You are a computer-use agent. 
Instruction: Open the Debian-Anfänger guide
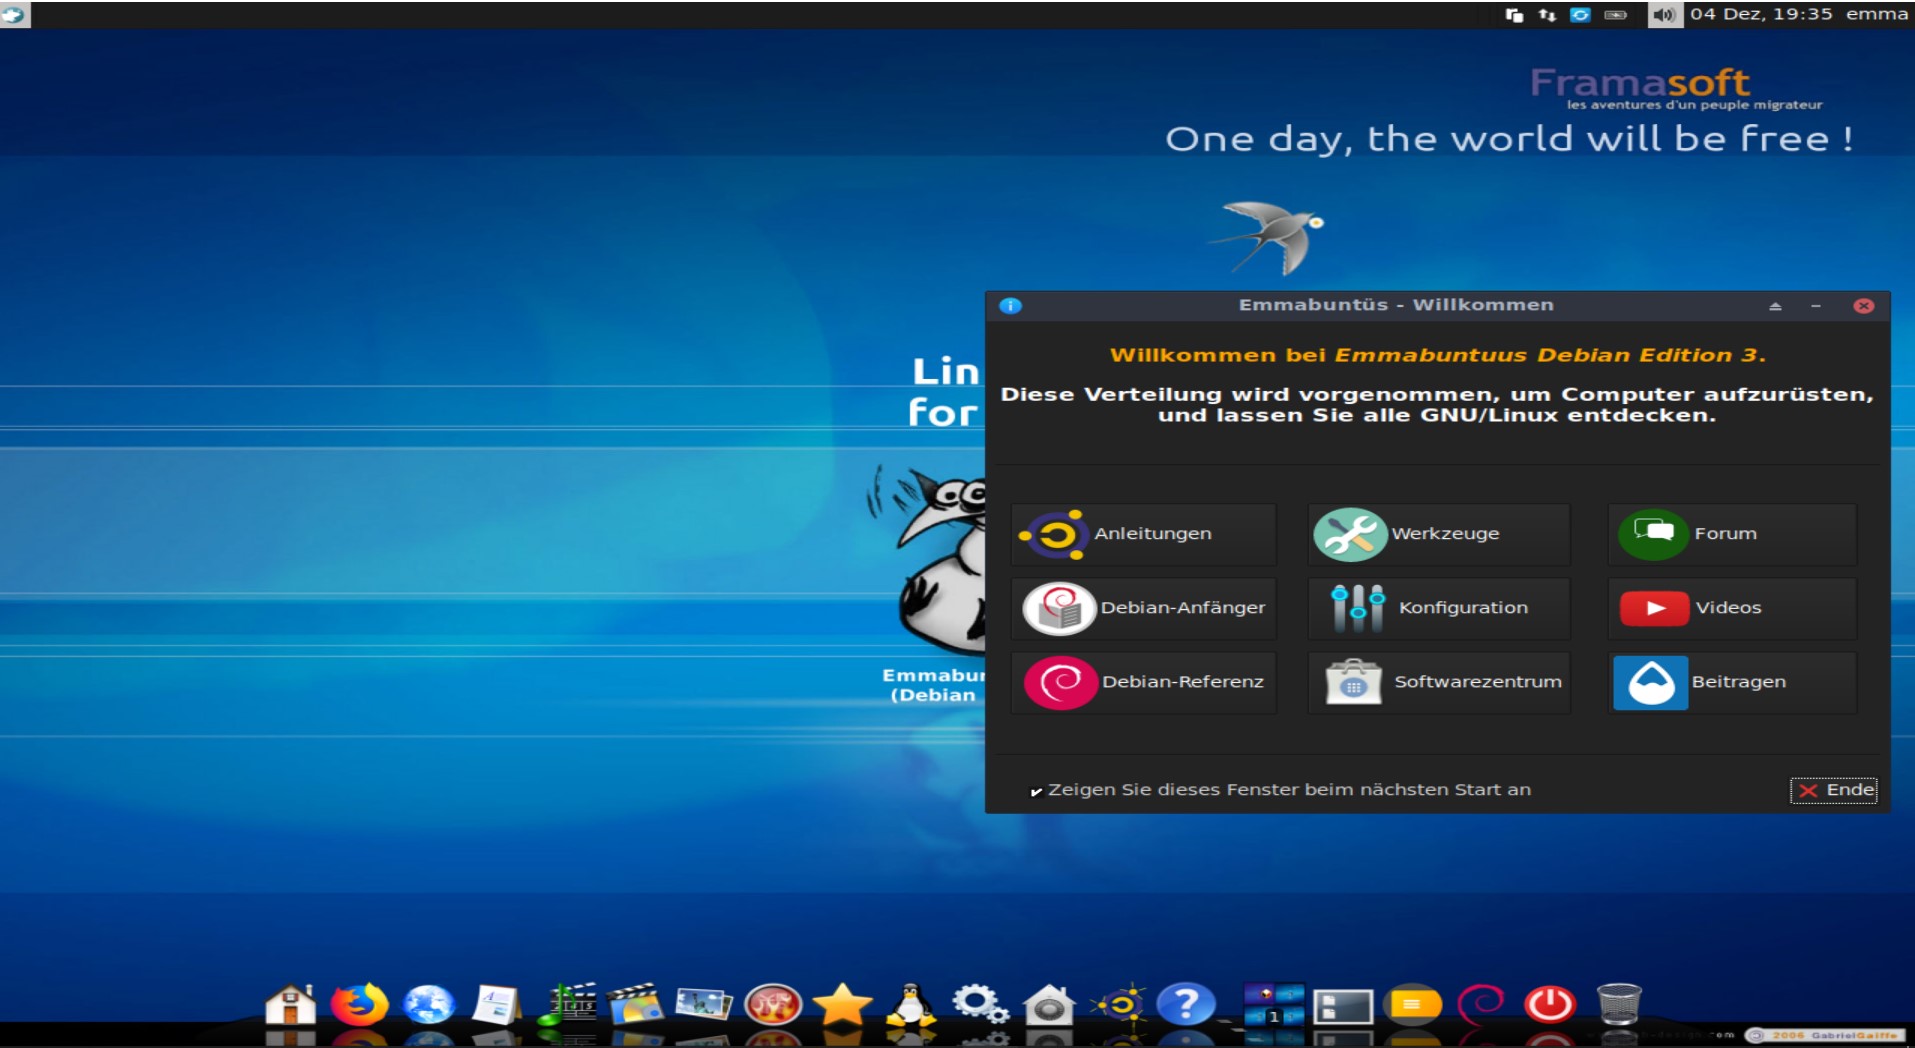click(1144, 608)
